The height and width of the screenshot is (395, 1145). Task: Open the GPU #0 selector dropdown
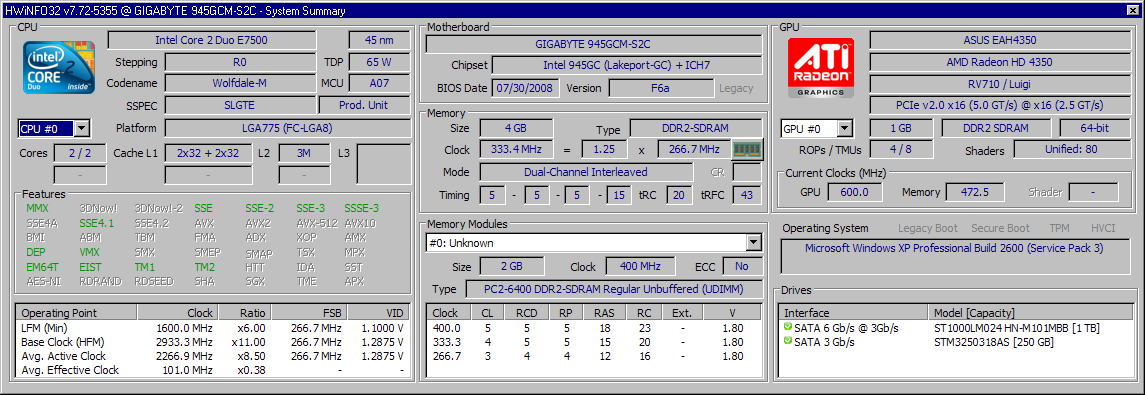point(844,129)
